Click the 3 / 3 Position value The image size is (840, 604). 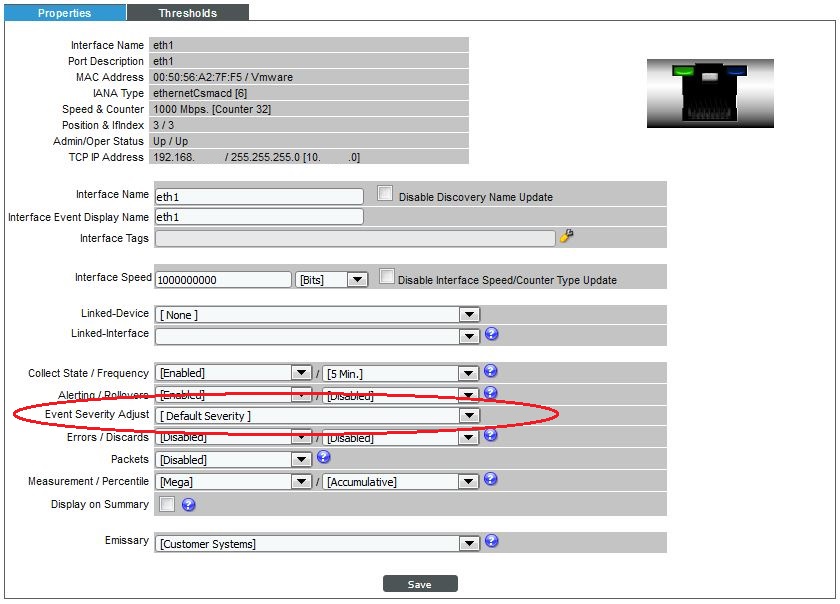163,125
